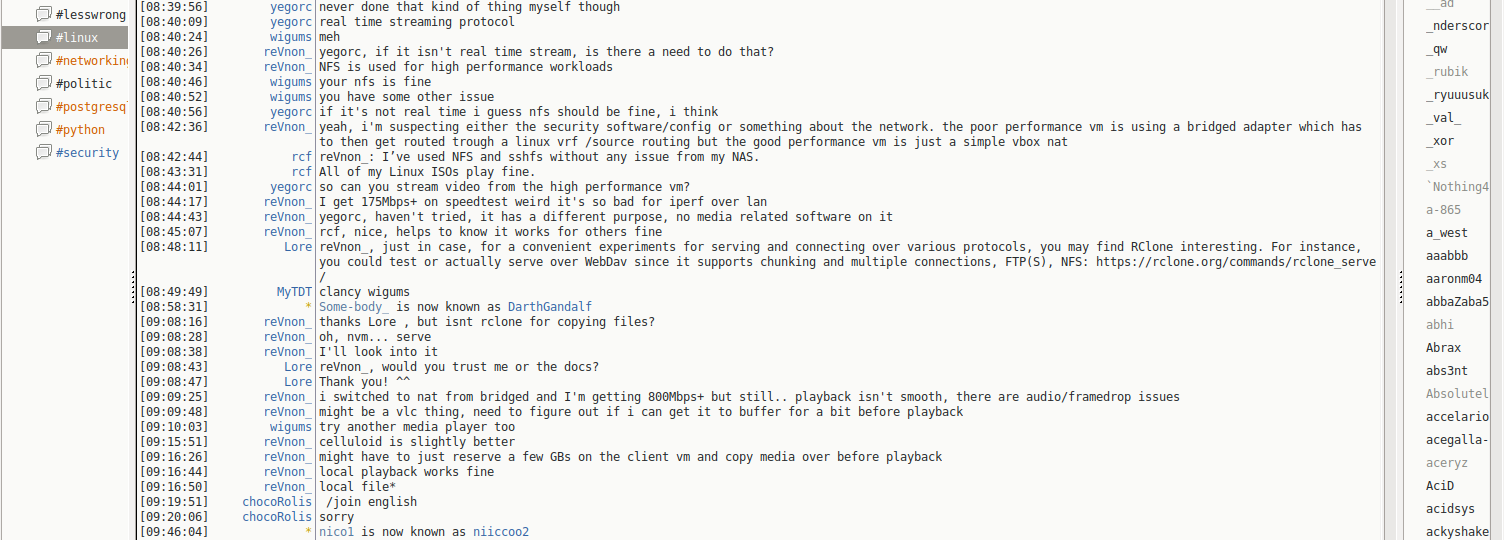1504x540 pixels.
Task: Click the #postgresql channel chat icon
Action: [x=43, y=106]
